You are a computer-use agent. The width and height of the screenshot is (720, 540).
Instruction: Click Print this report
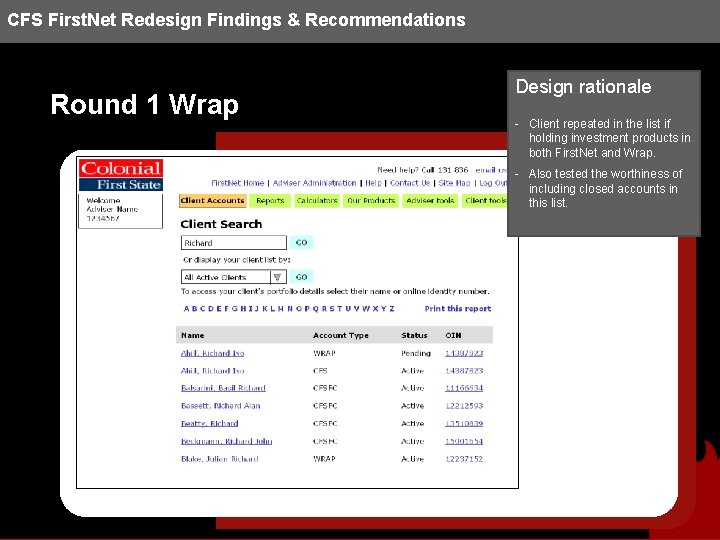(458, 309)
